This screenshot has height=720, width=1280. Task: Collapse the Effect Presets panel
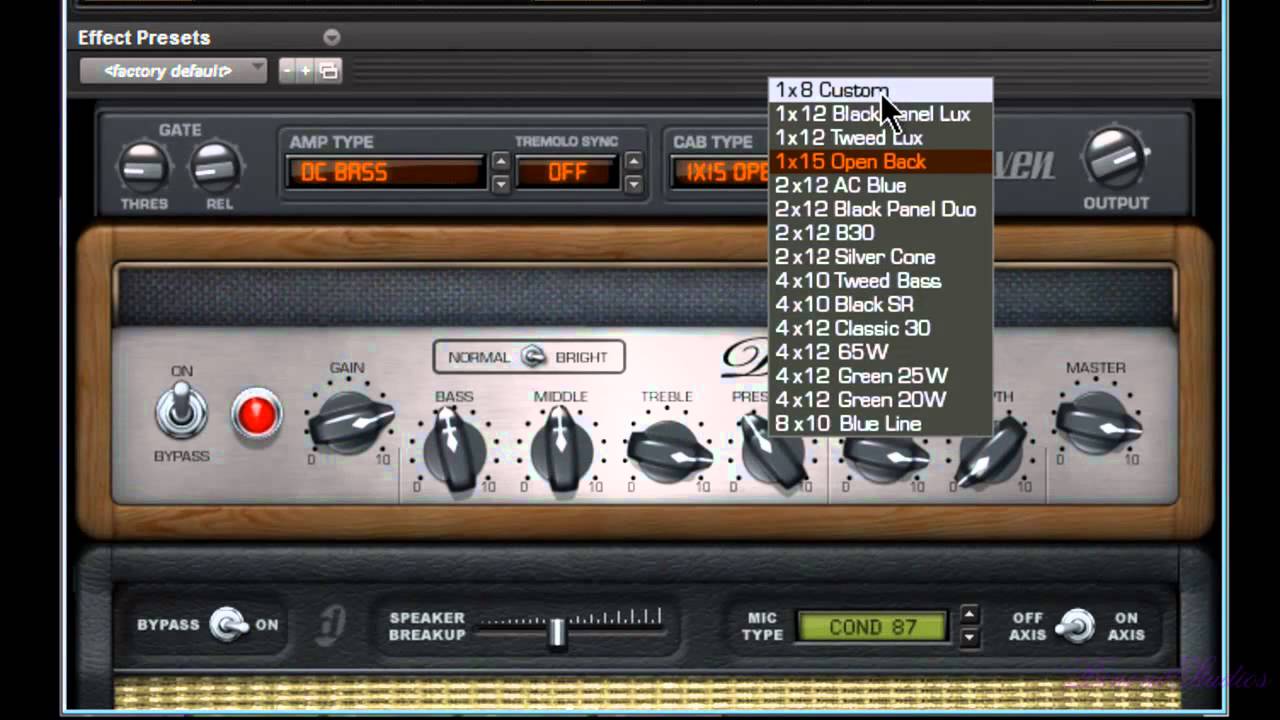(x=331, y=37)
